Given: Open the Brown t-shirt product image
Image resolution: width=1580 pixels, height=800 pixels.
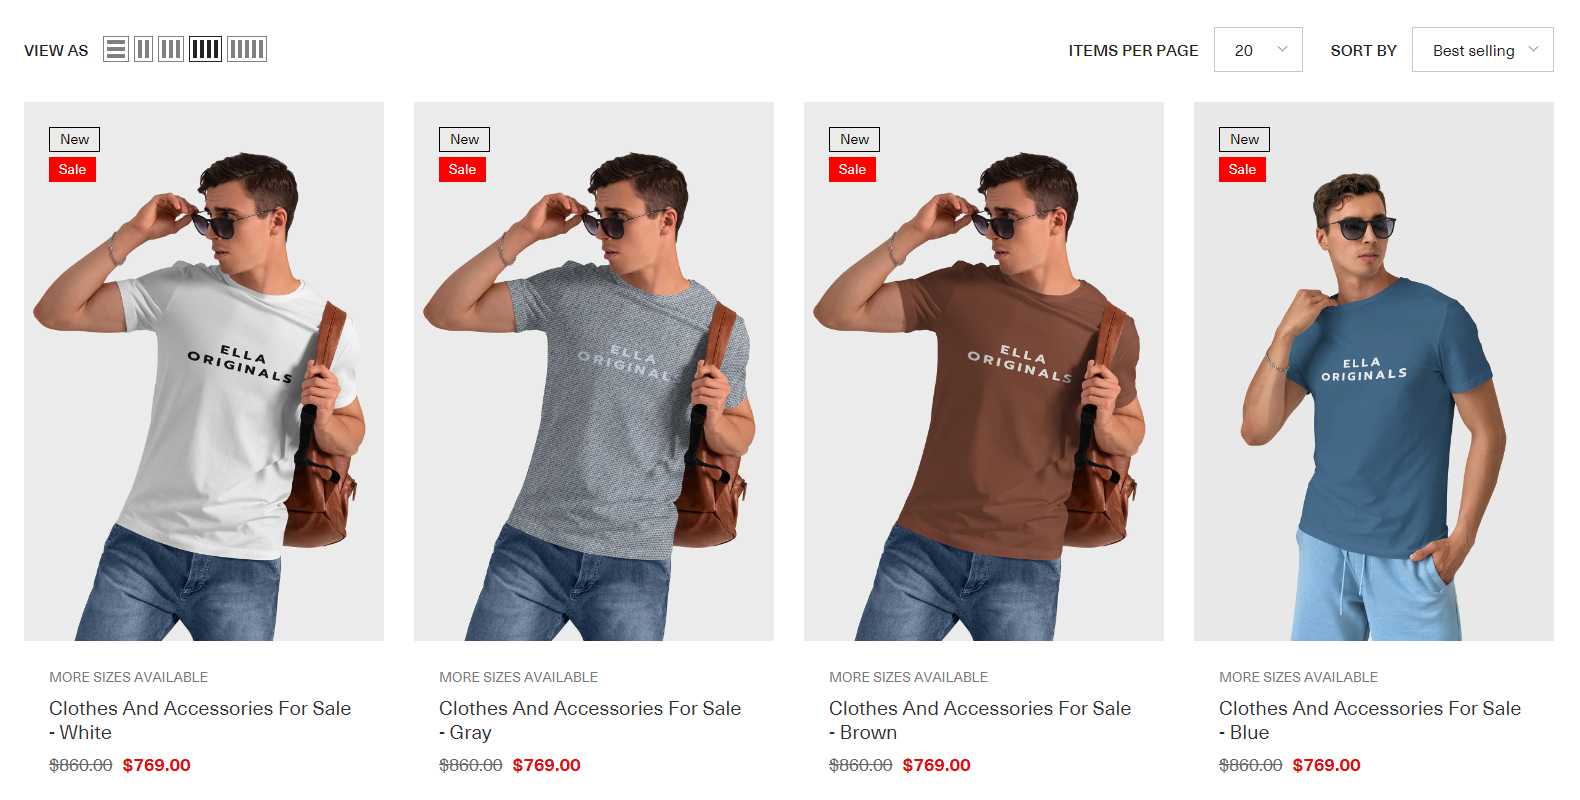Looking at the screenshot, I should pyautogui.click(x=984, y=371).
